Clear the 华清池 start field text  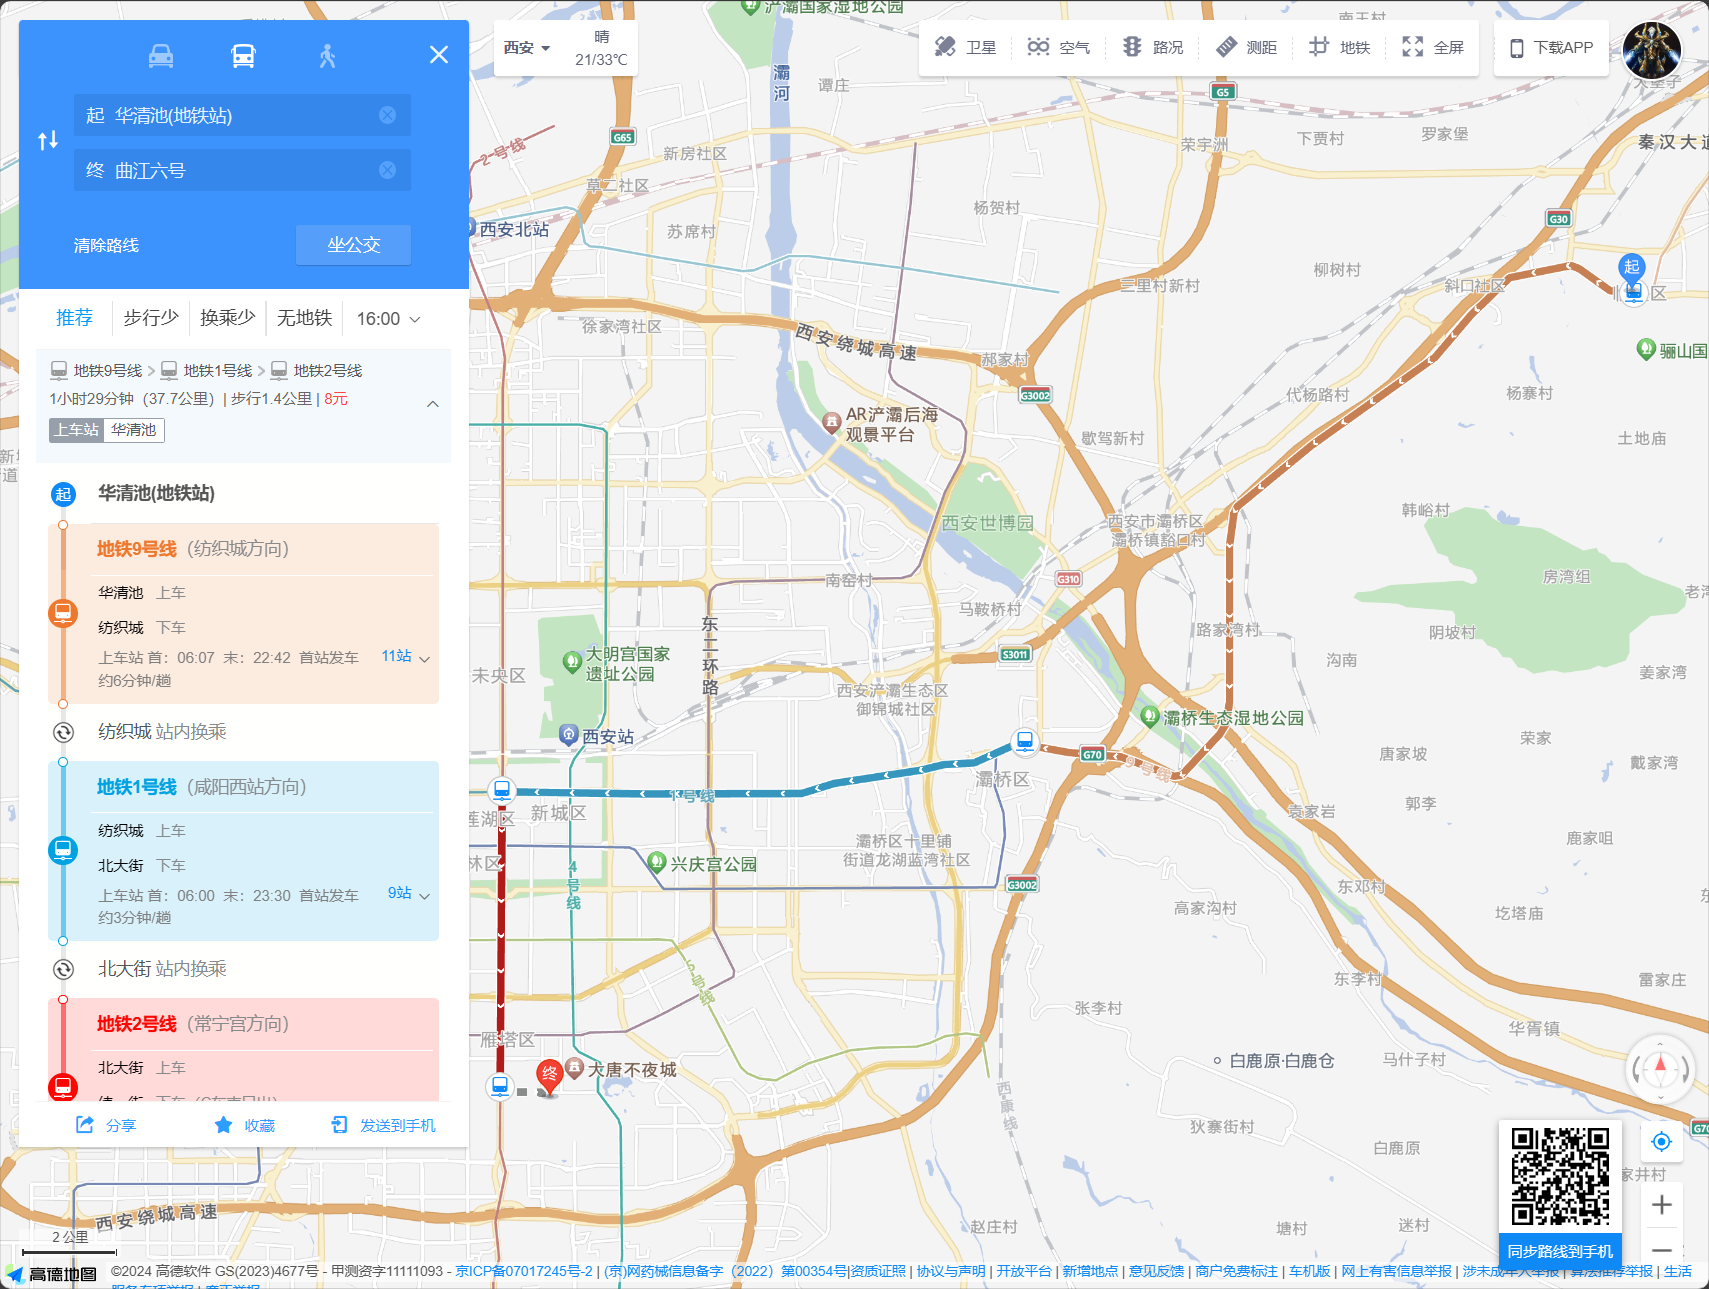[387, 116]
